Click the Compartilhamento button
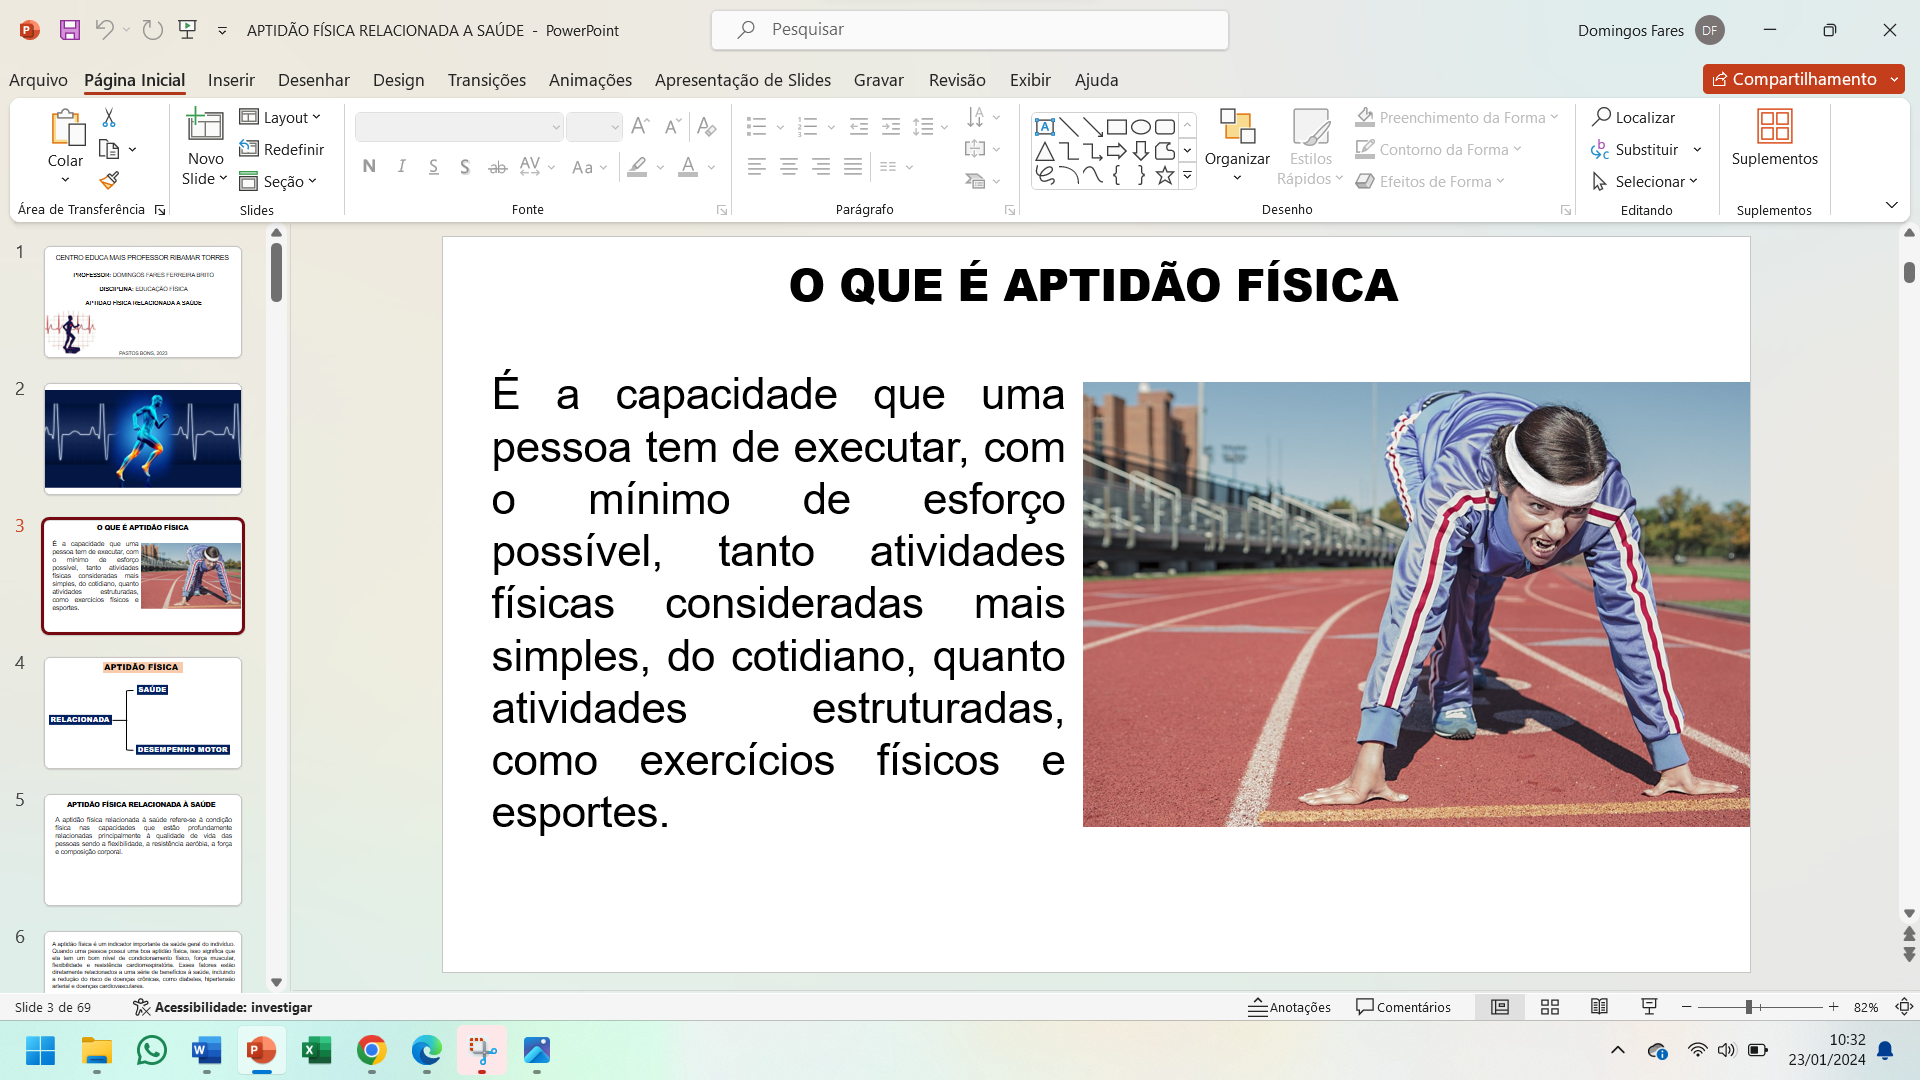 click(x=1804, y=79)
